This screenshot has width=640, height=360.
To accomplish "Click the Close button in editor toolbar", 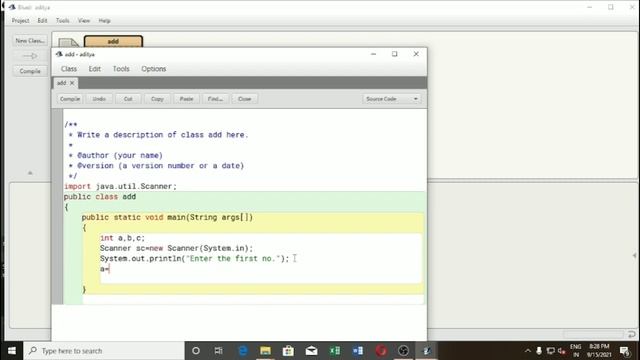I will coord(244,99).
